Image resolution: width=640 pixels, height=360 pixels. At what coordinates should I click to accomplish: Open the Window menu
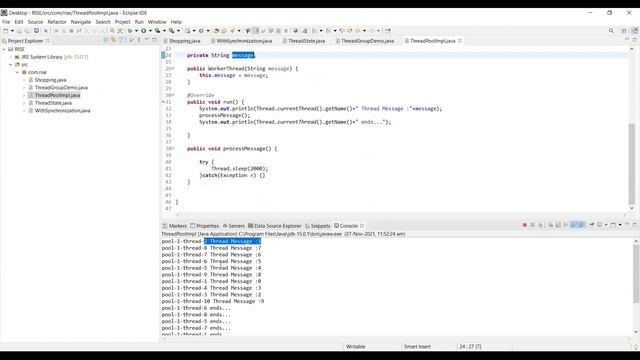[x=157, y=22]
